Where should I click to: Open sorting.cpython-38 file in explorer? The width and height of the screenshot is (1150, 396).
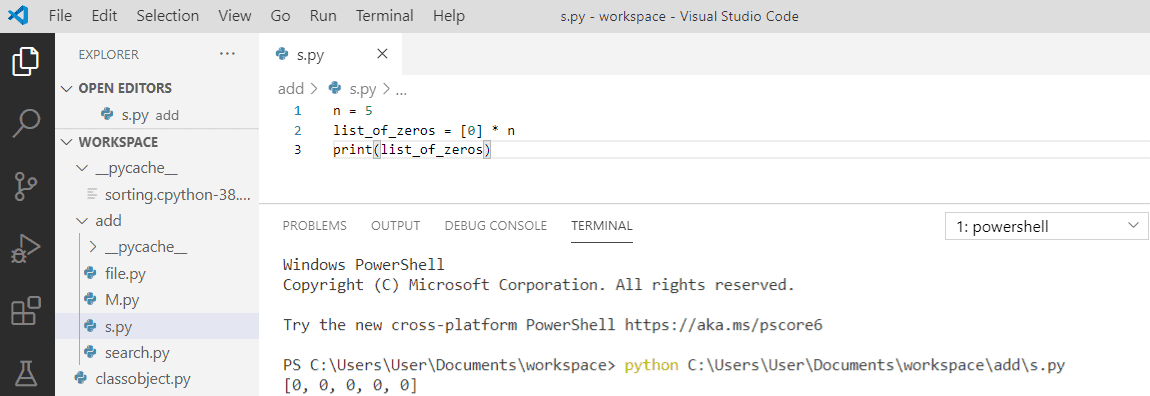point(157,194)
